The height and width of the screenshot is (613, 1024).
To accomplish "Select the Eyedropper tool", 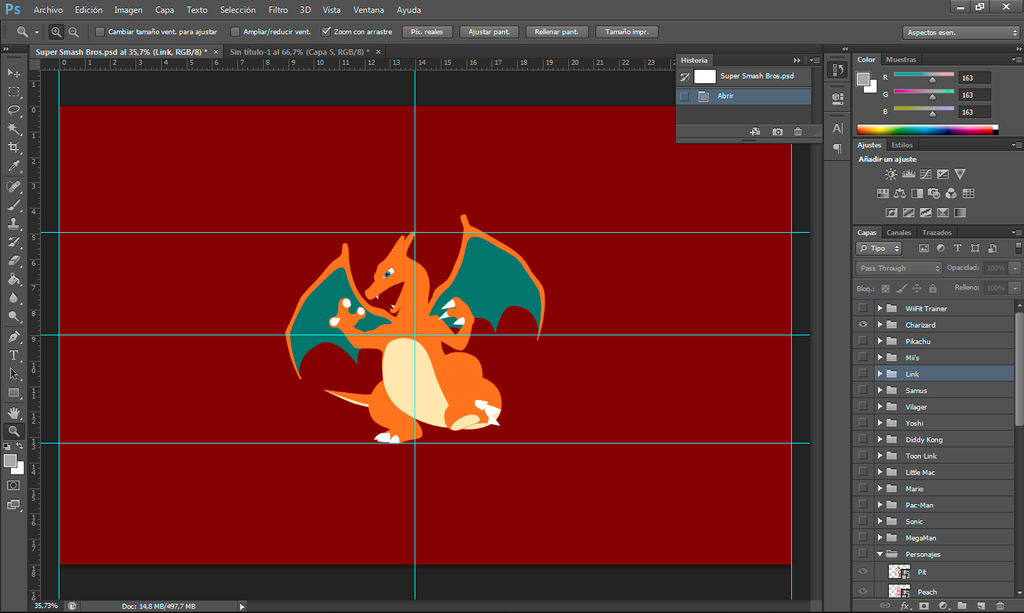I will (13, 166).
